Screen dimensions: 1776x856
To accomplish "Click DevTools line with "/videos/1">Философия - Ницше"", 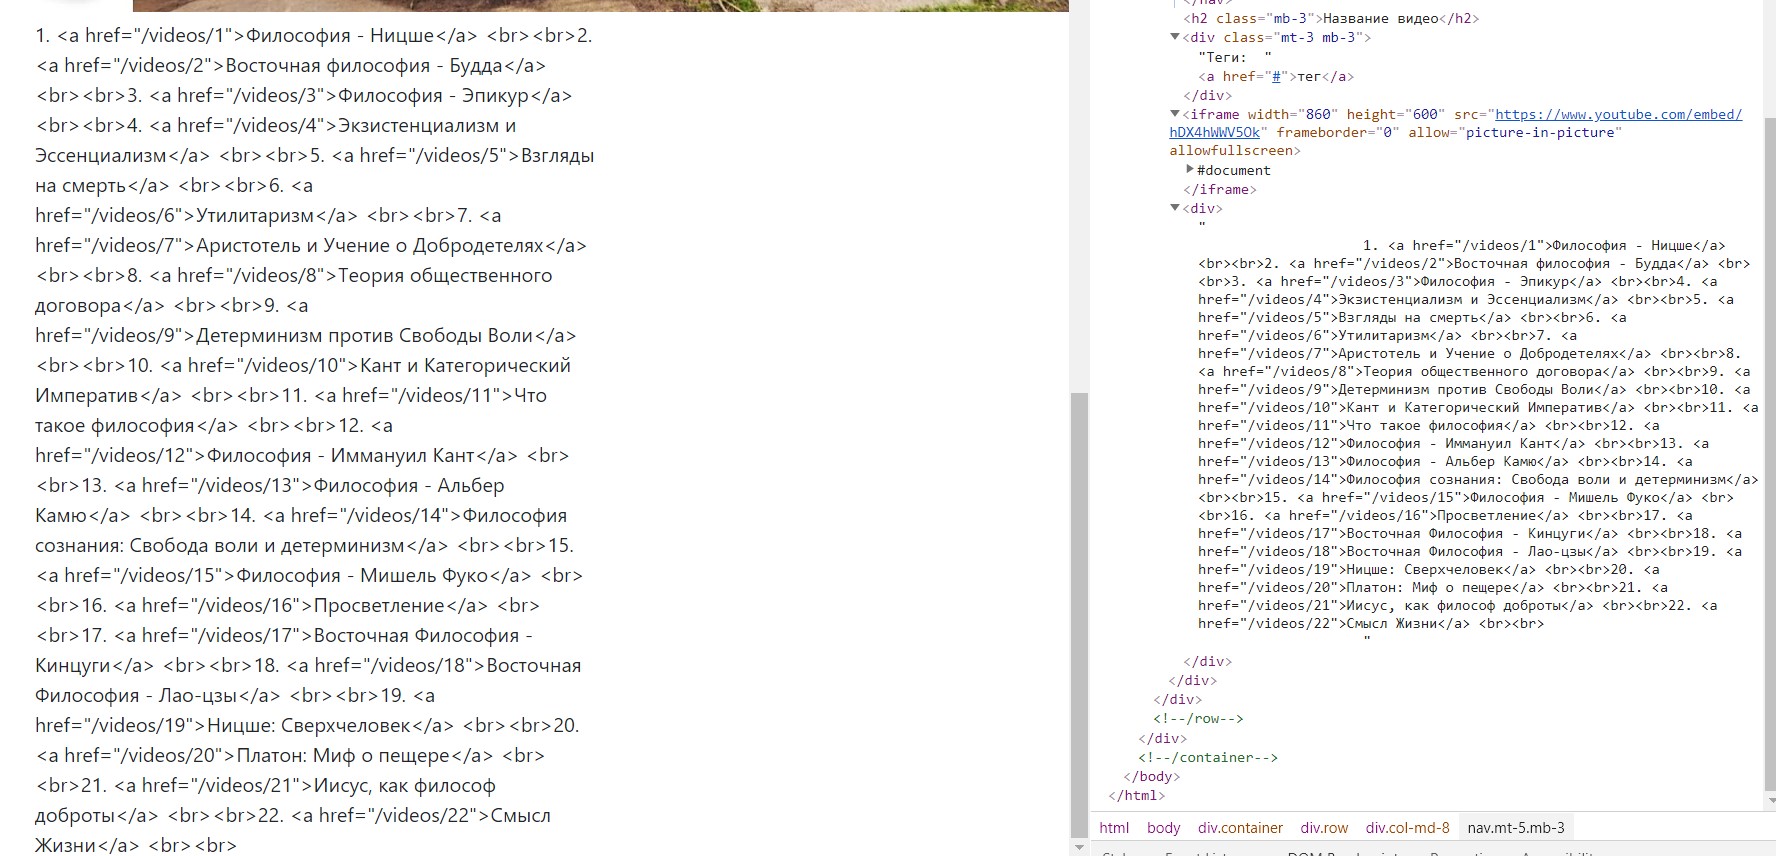I will click(1545, 245).
